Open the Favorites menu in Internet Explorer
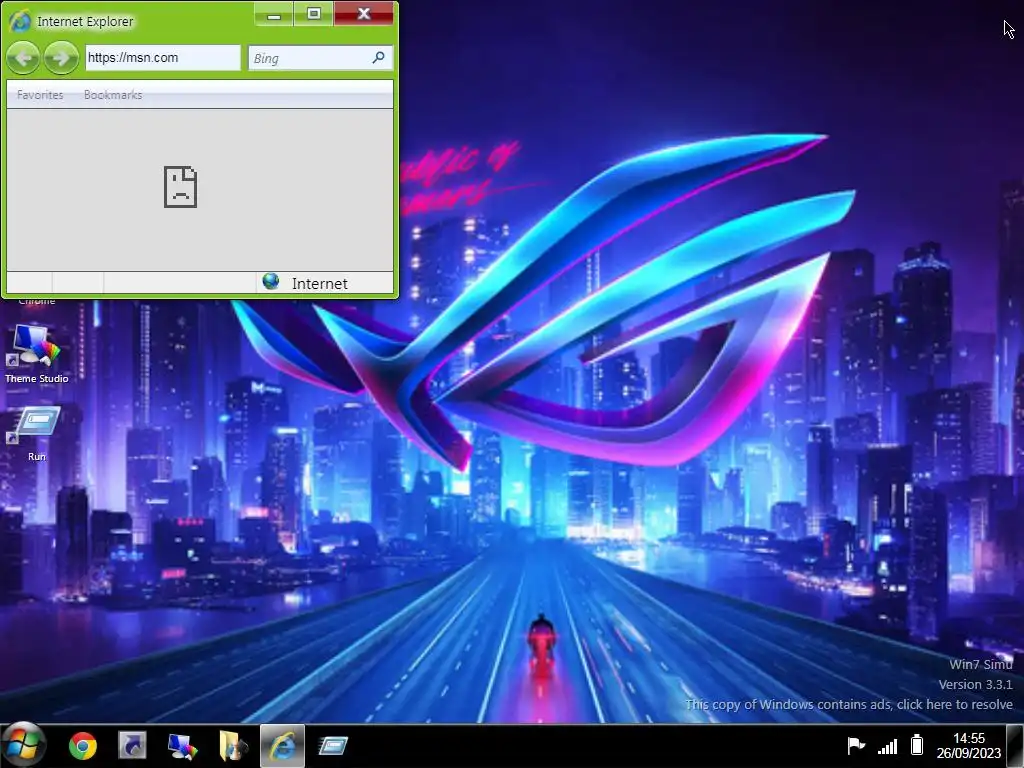This screenshot has width=1024, height=768. [x=40, y=95]
